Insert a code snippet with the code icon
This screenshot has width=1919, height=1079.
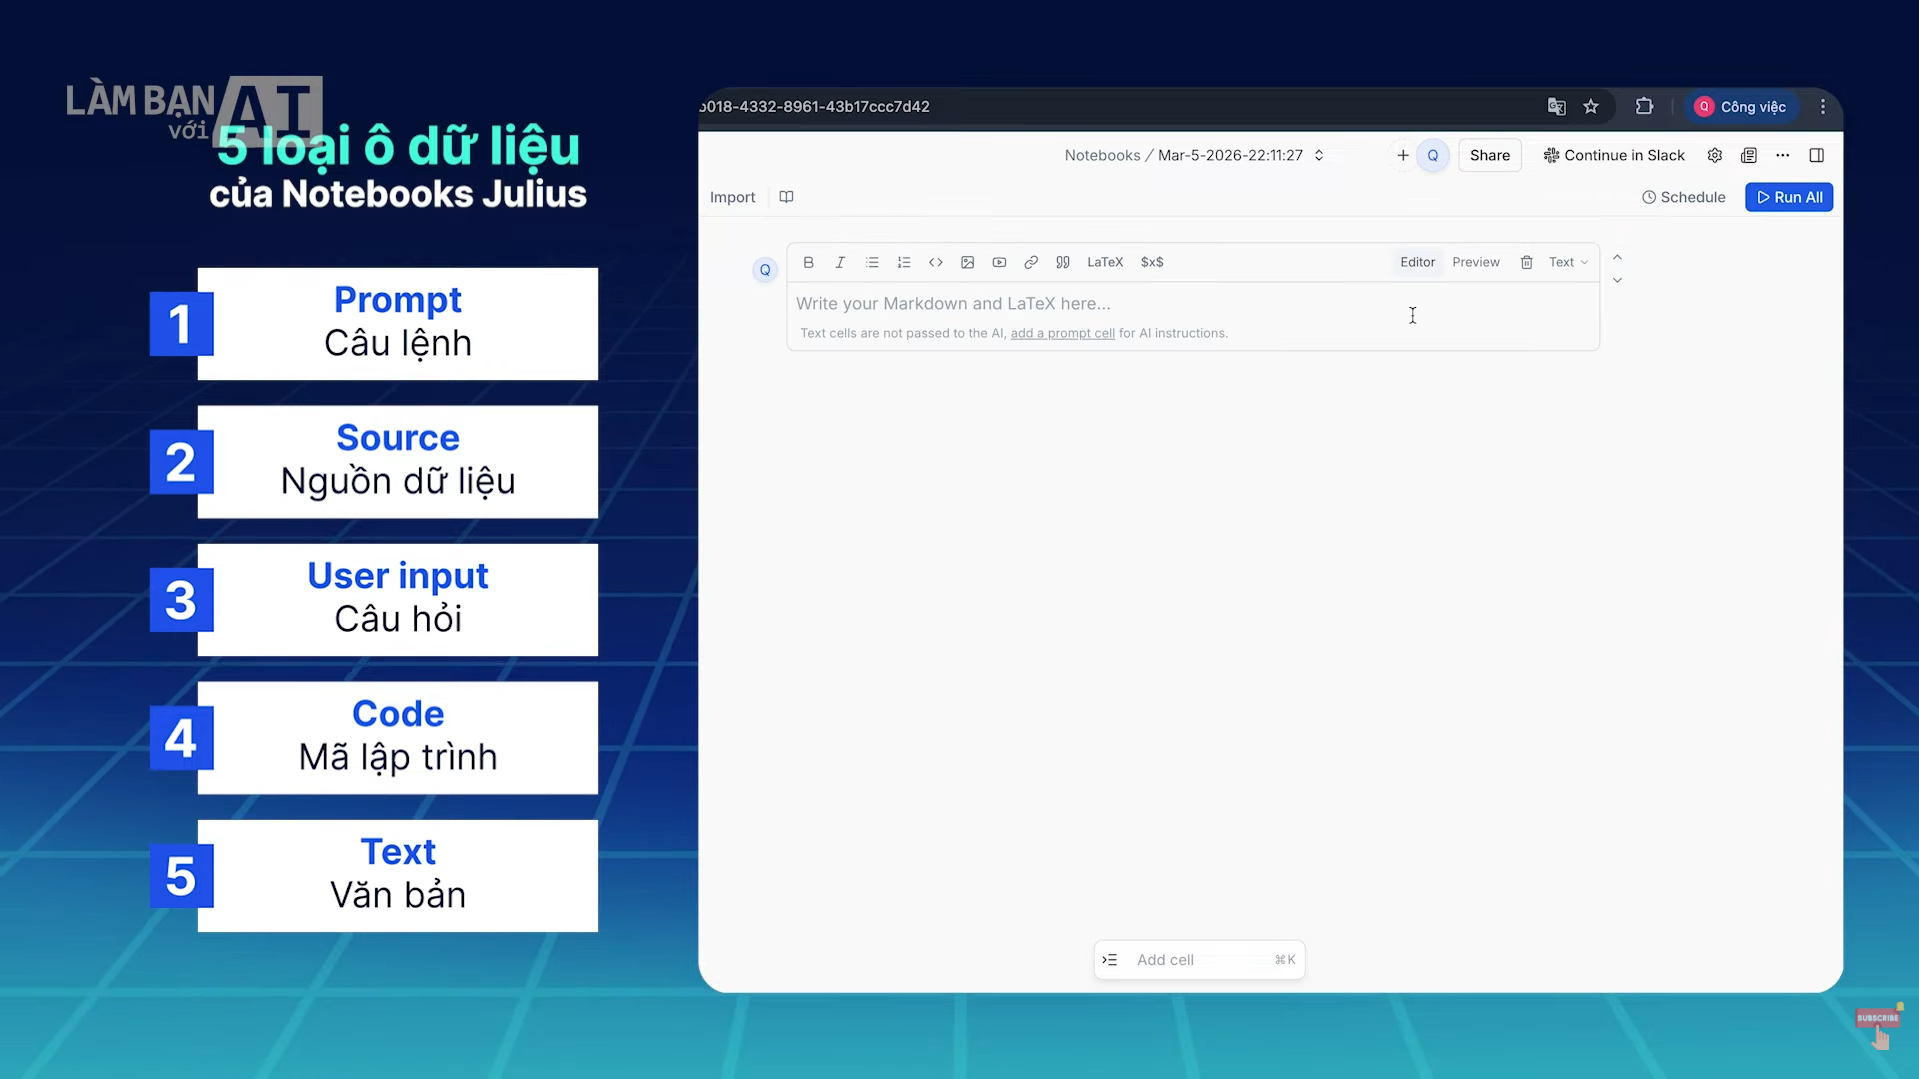tap(936, 262)
